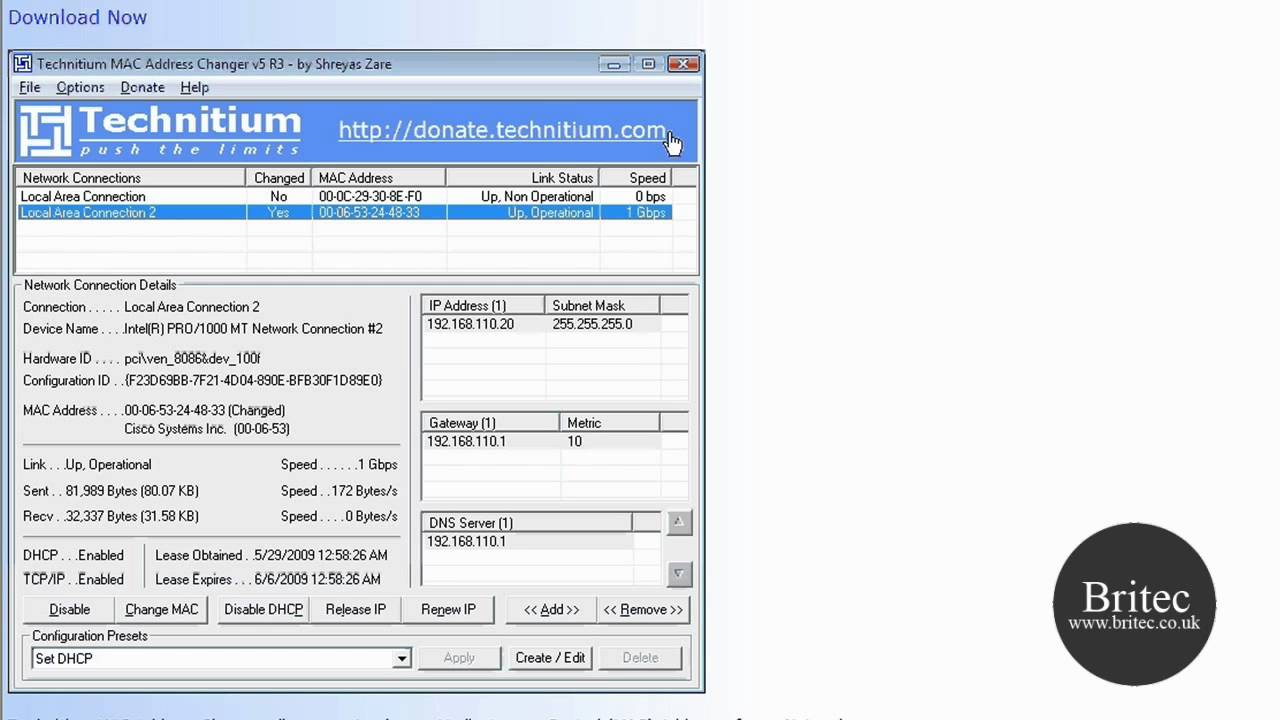Click the Speed column header
Image resolution: width=1280 pixels, height=720 pixels.
tap(636, 178)
